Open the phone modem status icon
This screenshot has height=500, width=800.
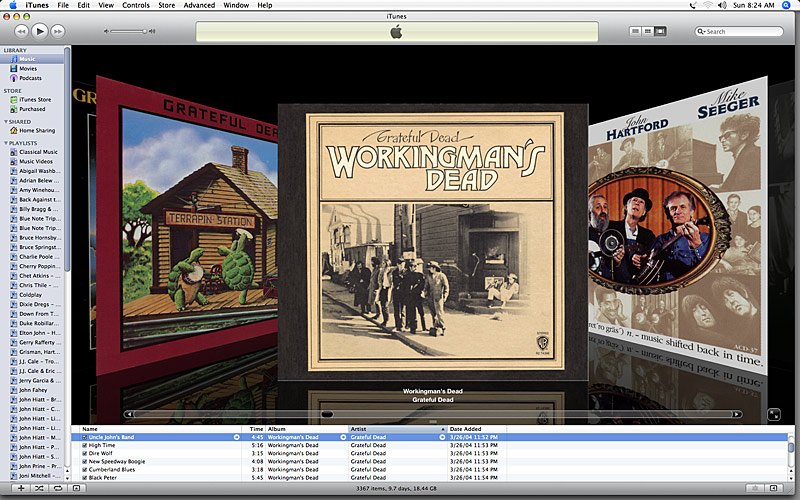[x=692, y=5]
